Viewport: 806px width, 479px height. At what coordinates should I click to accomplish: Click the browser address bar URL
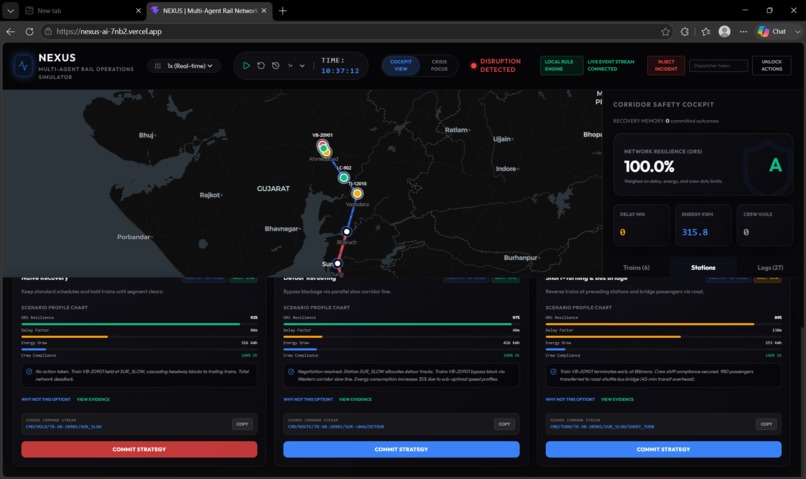click(109, 31)
